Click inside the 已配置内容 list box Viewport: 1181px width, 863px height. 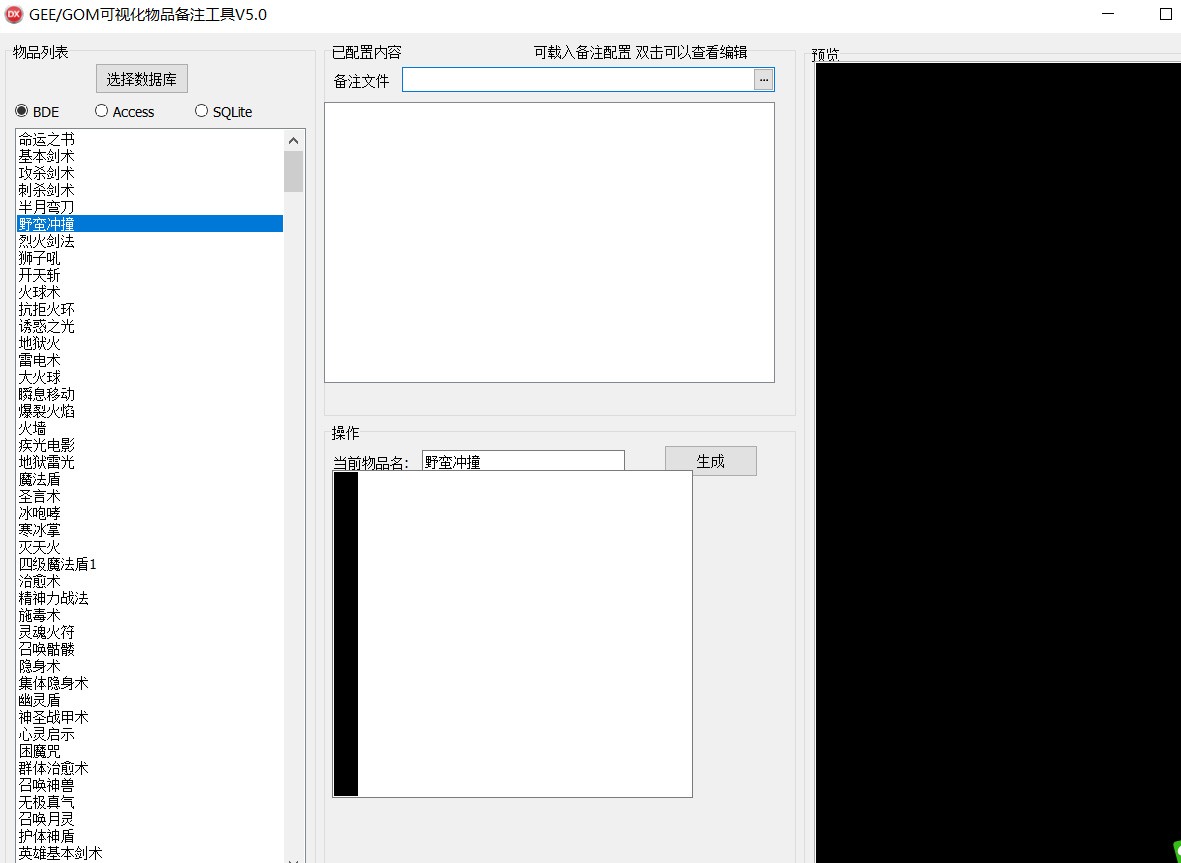pos(549,242)
